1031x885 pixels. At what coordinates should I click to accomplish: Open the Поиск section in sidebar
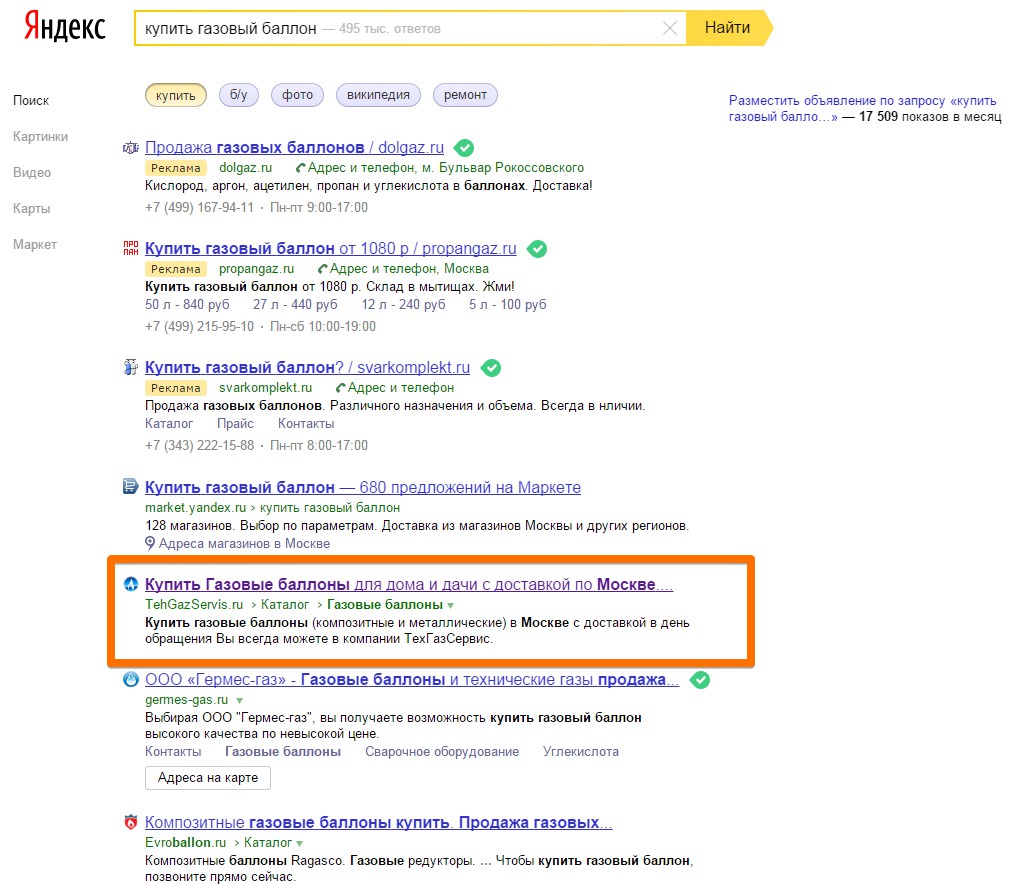click(31, 100)
